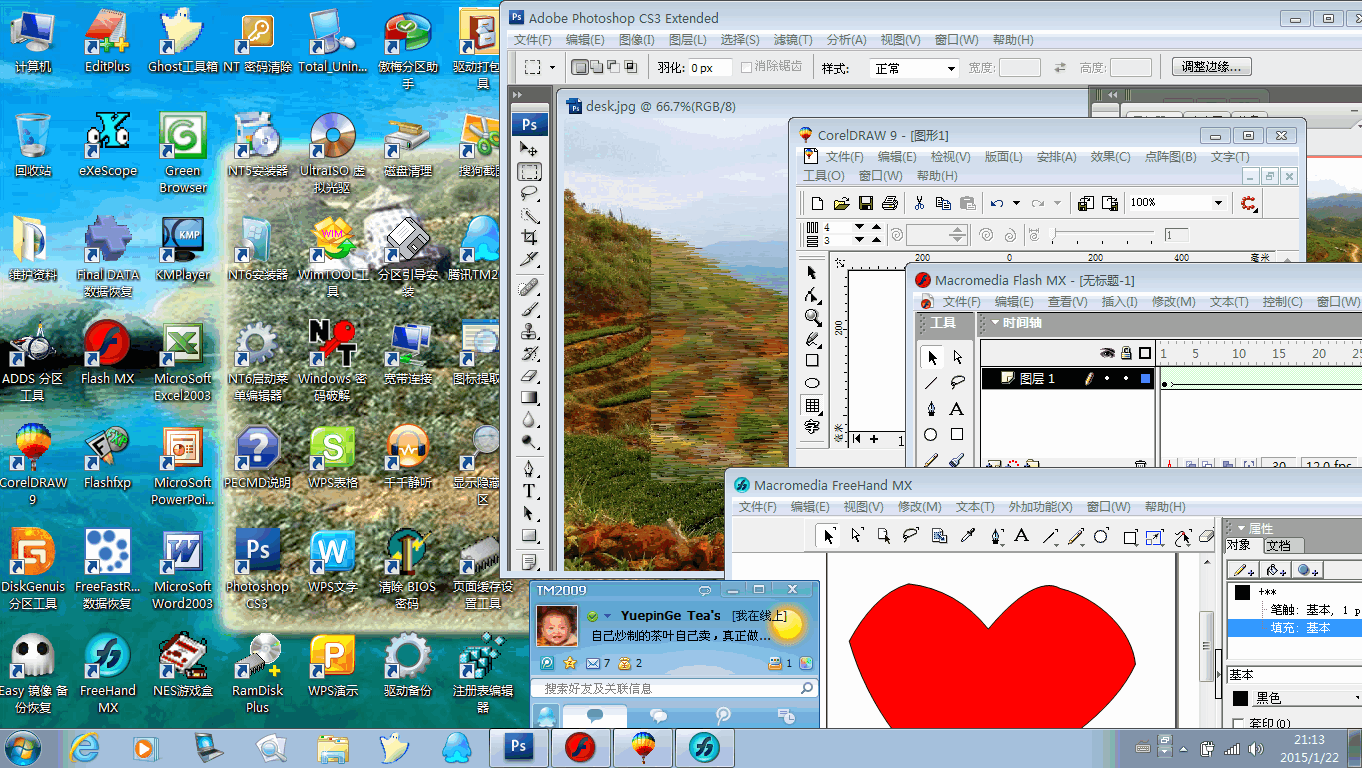Click the black color swatch in FreeHand
The width and height of the screenshot is (1362, 768).
[1241, 698]
